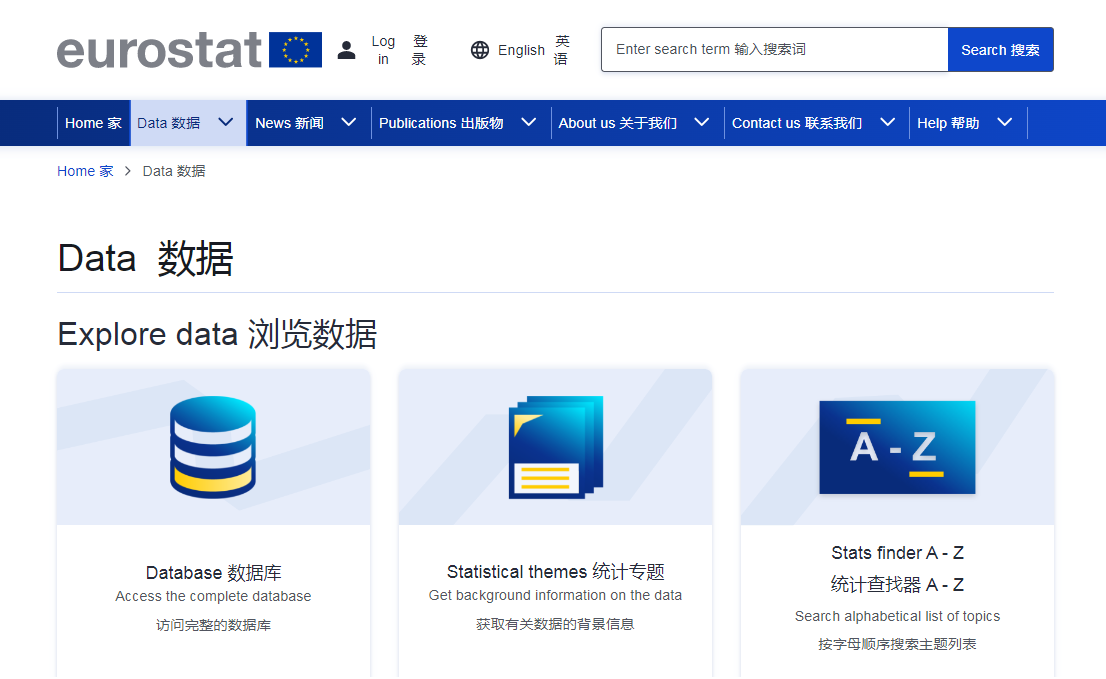The width and height of the screenshot is (1106, 679).
Task: Click the Search 搜索 button
Action: coord(1000,48)
